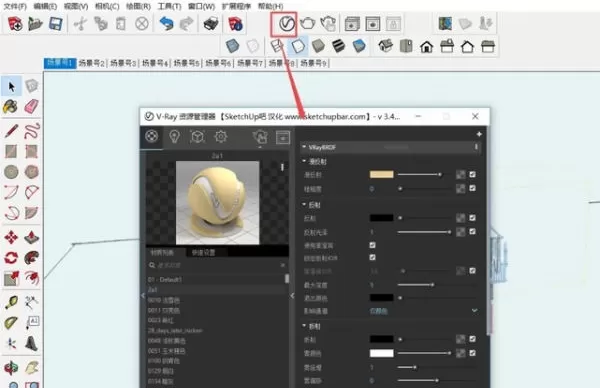This screenshot has height=388, width=600.
Task: Click the Undo blue arrow icon
Action: pos(166,24)
